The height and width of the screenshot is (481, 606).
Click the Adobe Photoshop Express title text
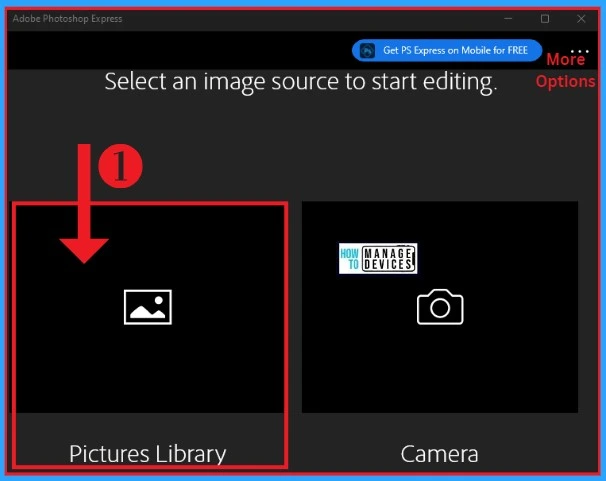pyautogui.click(x=67, y=19)
